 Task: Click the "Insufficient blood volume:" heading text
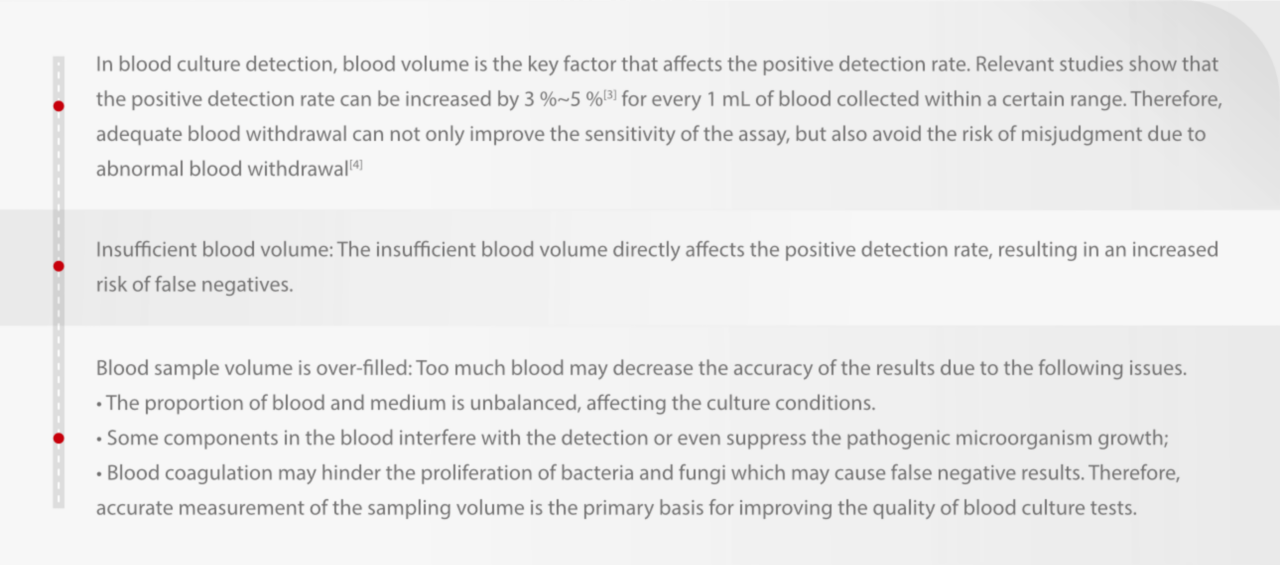(x=214, y=250)
